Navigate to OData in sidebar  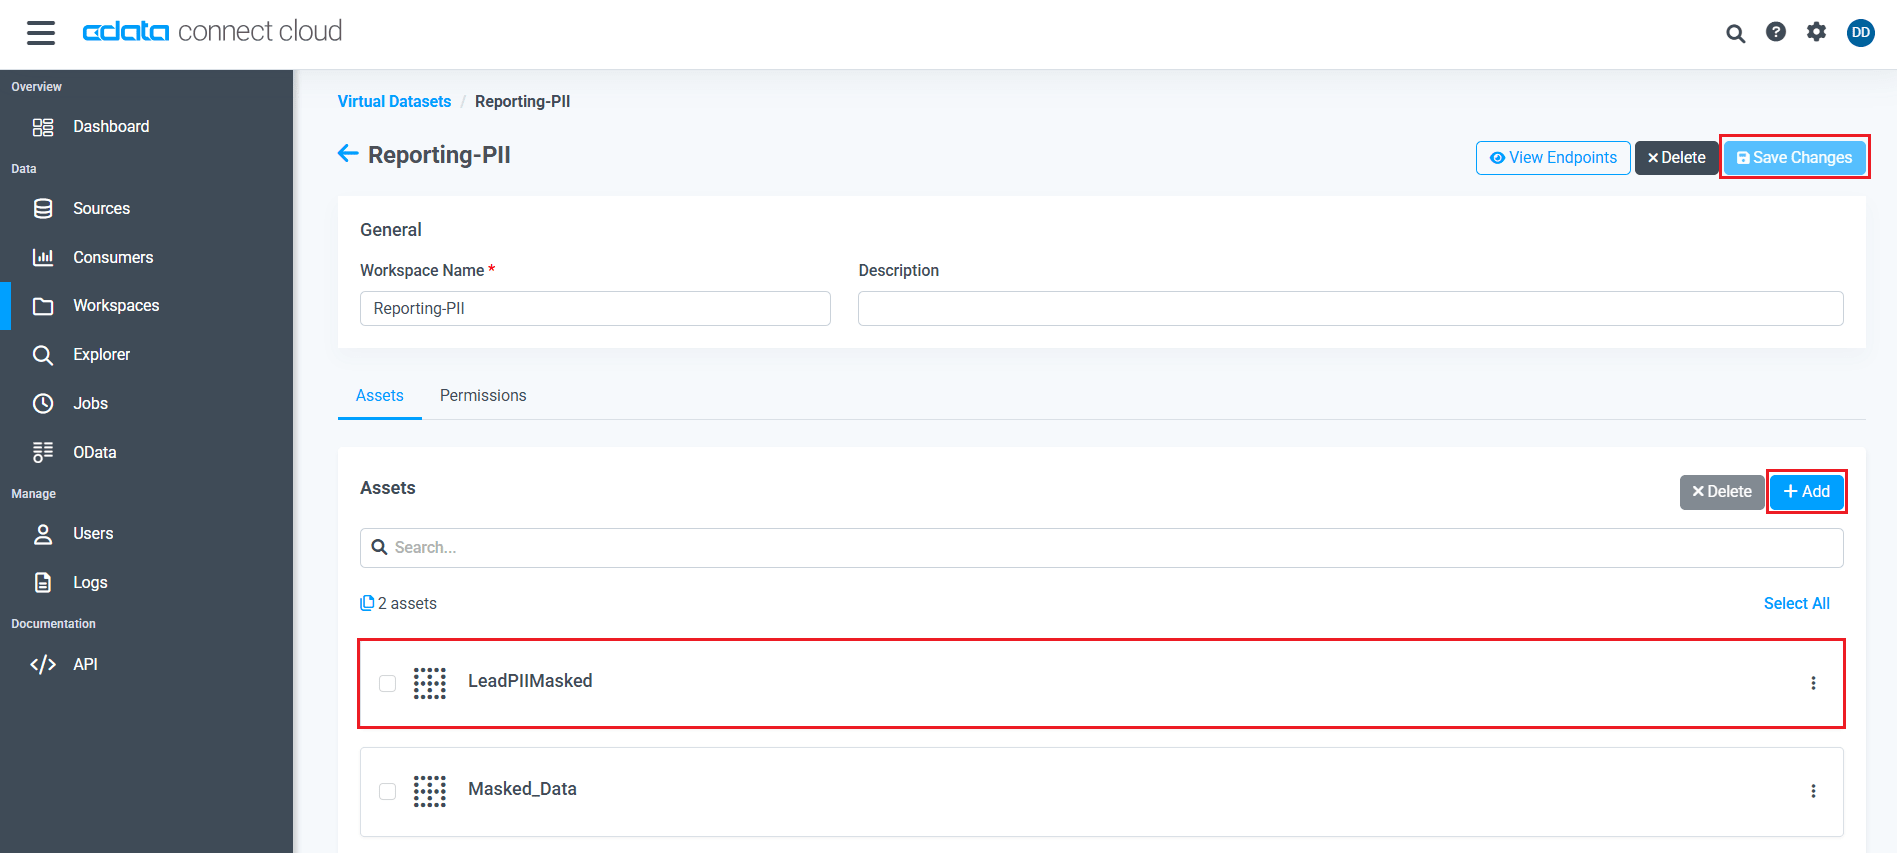pos(94,452)
